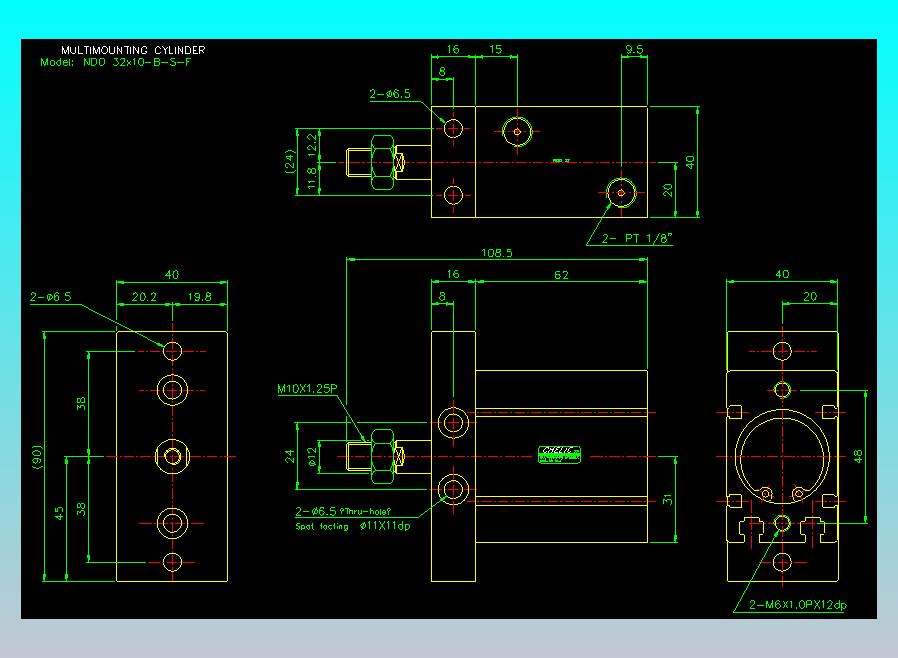Select the "40" vertical dimension in top view
Image resolution: width=898 pixels, height=658 pixels.
(690, 162)
